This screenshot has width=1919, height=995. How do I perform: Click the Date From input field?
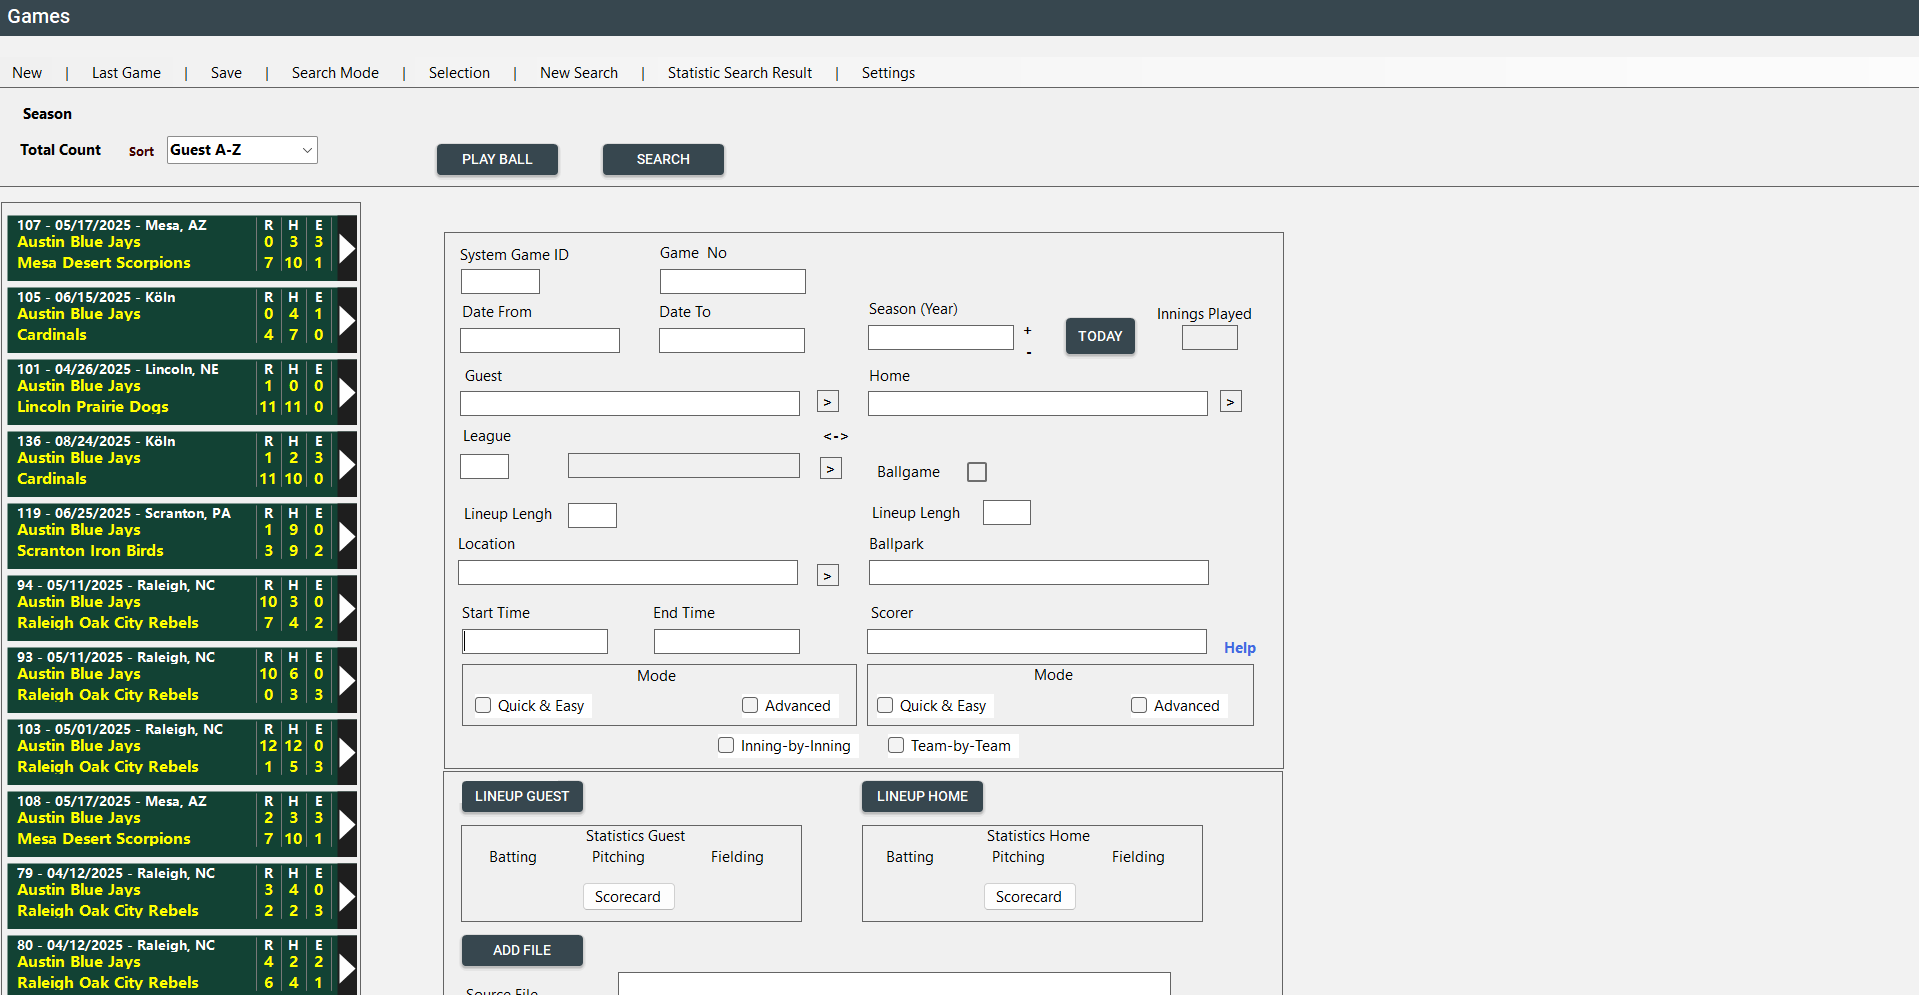point(539,341)
